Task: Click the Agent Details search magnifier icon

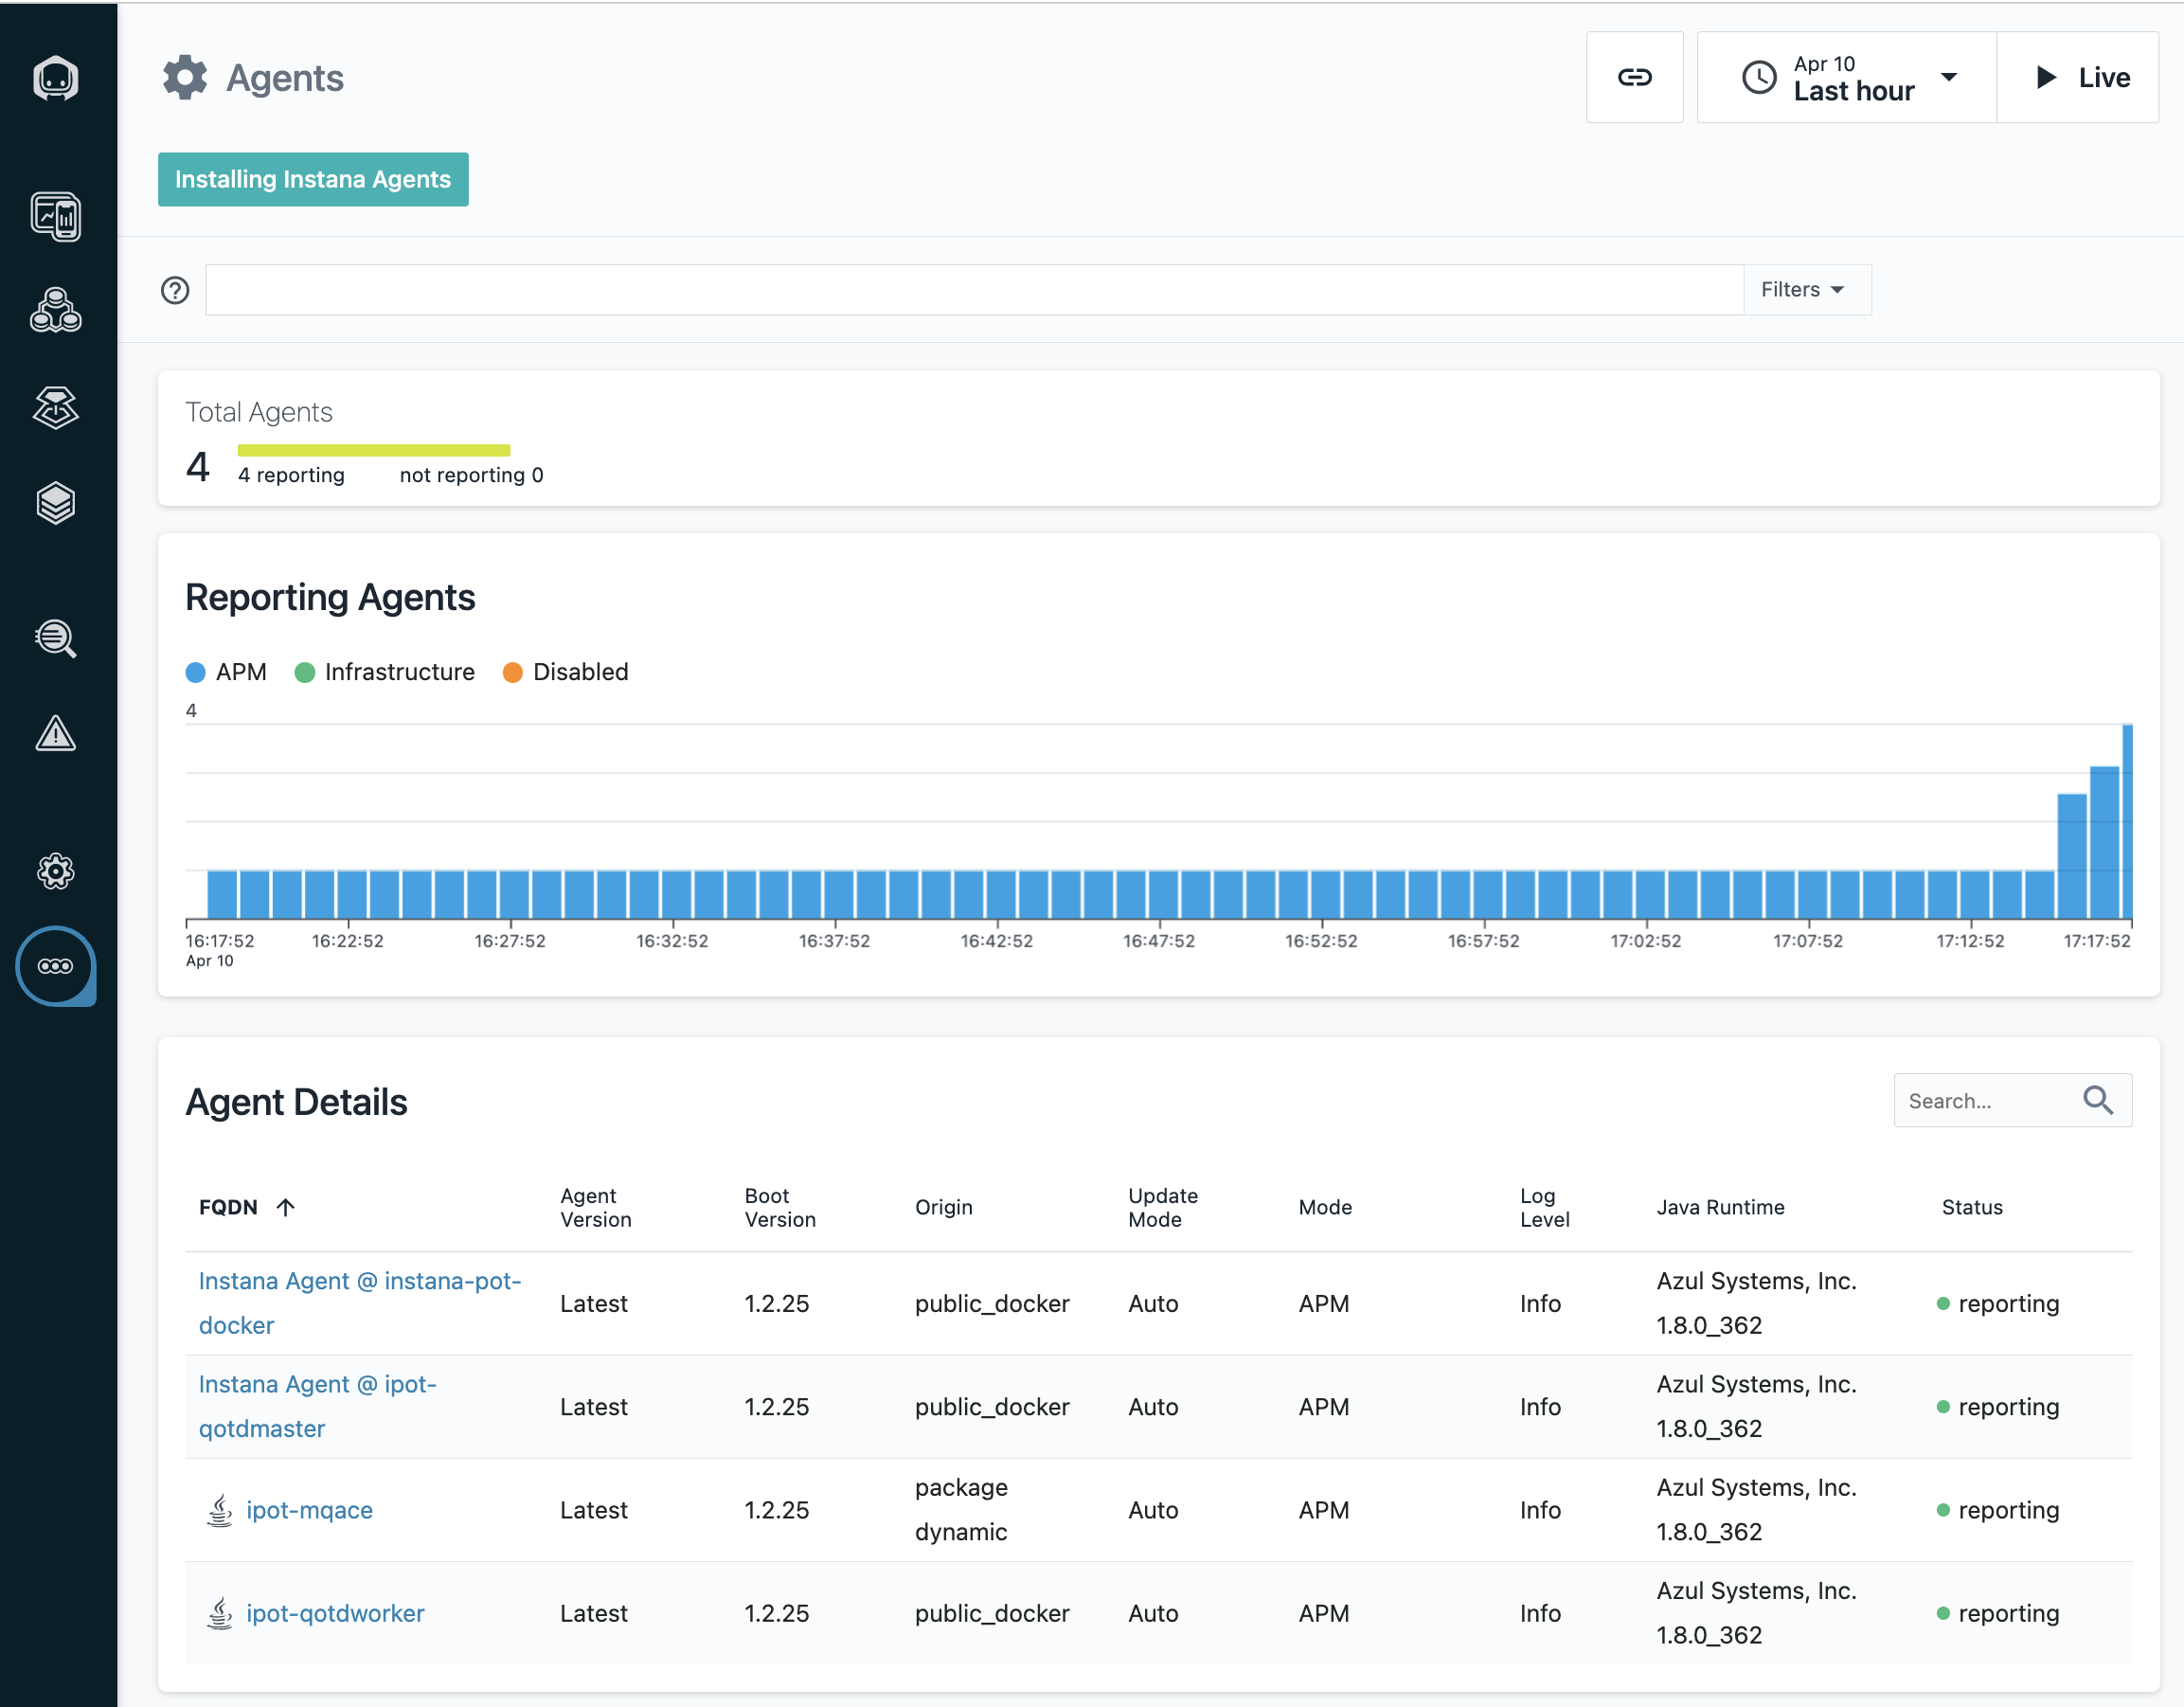Action: click(2098, 1100)
